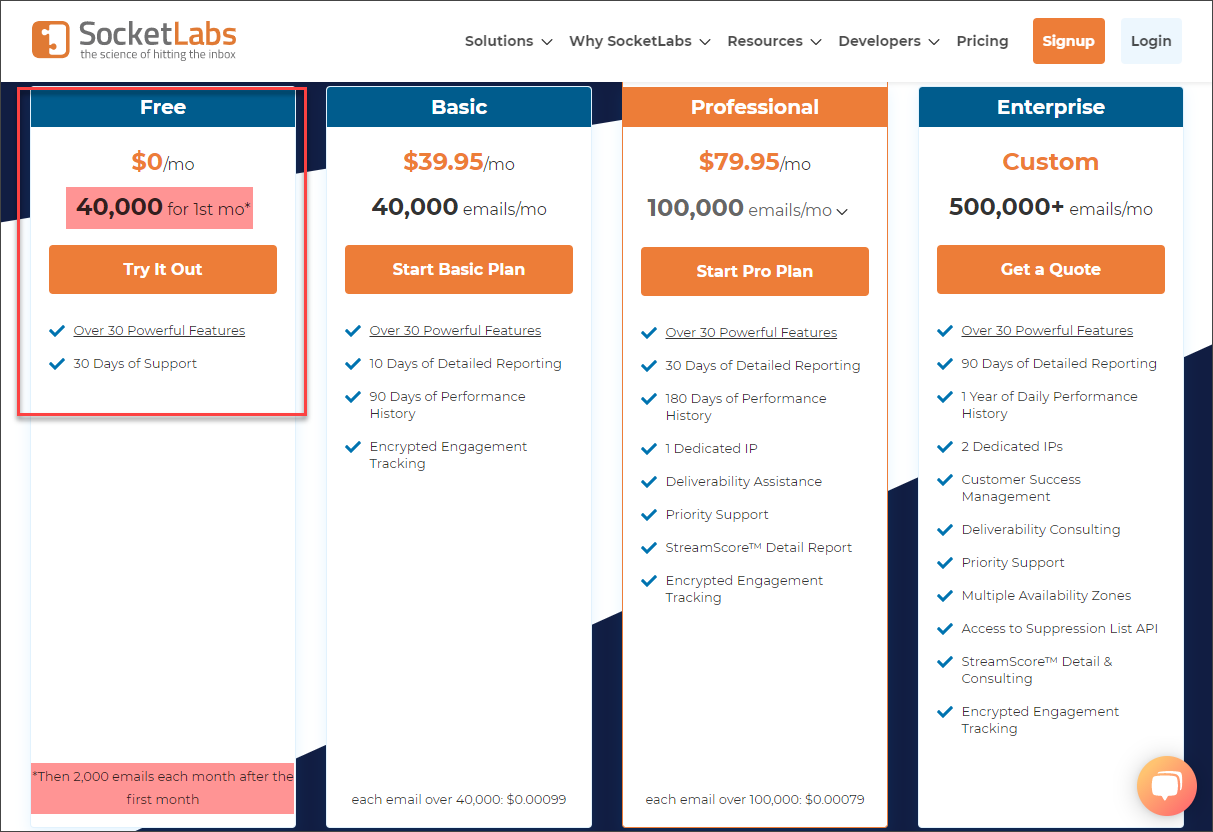Click checkmark beside 30 Days of Support
Screen dimensions: 1213x832
(57, 364)
